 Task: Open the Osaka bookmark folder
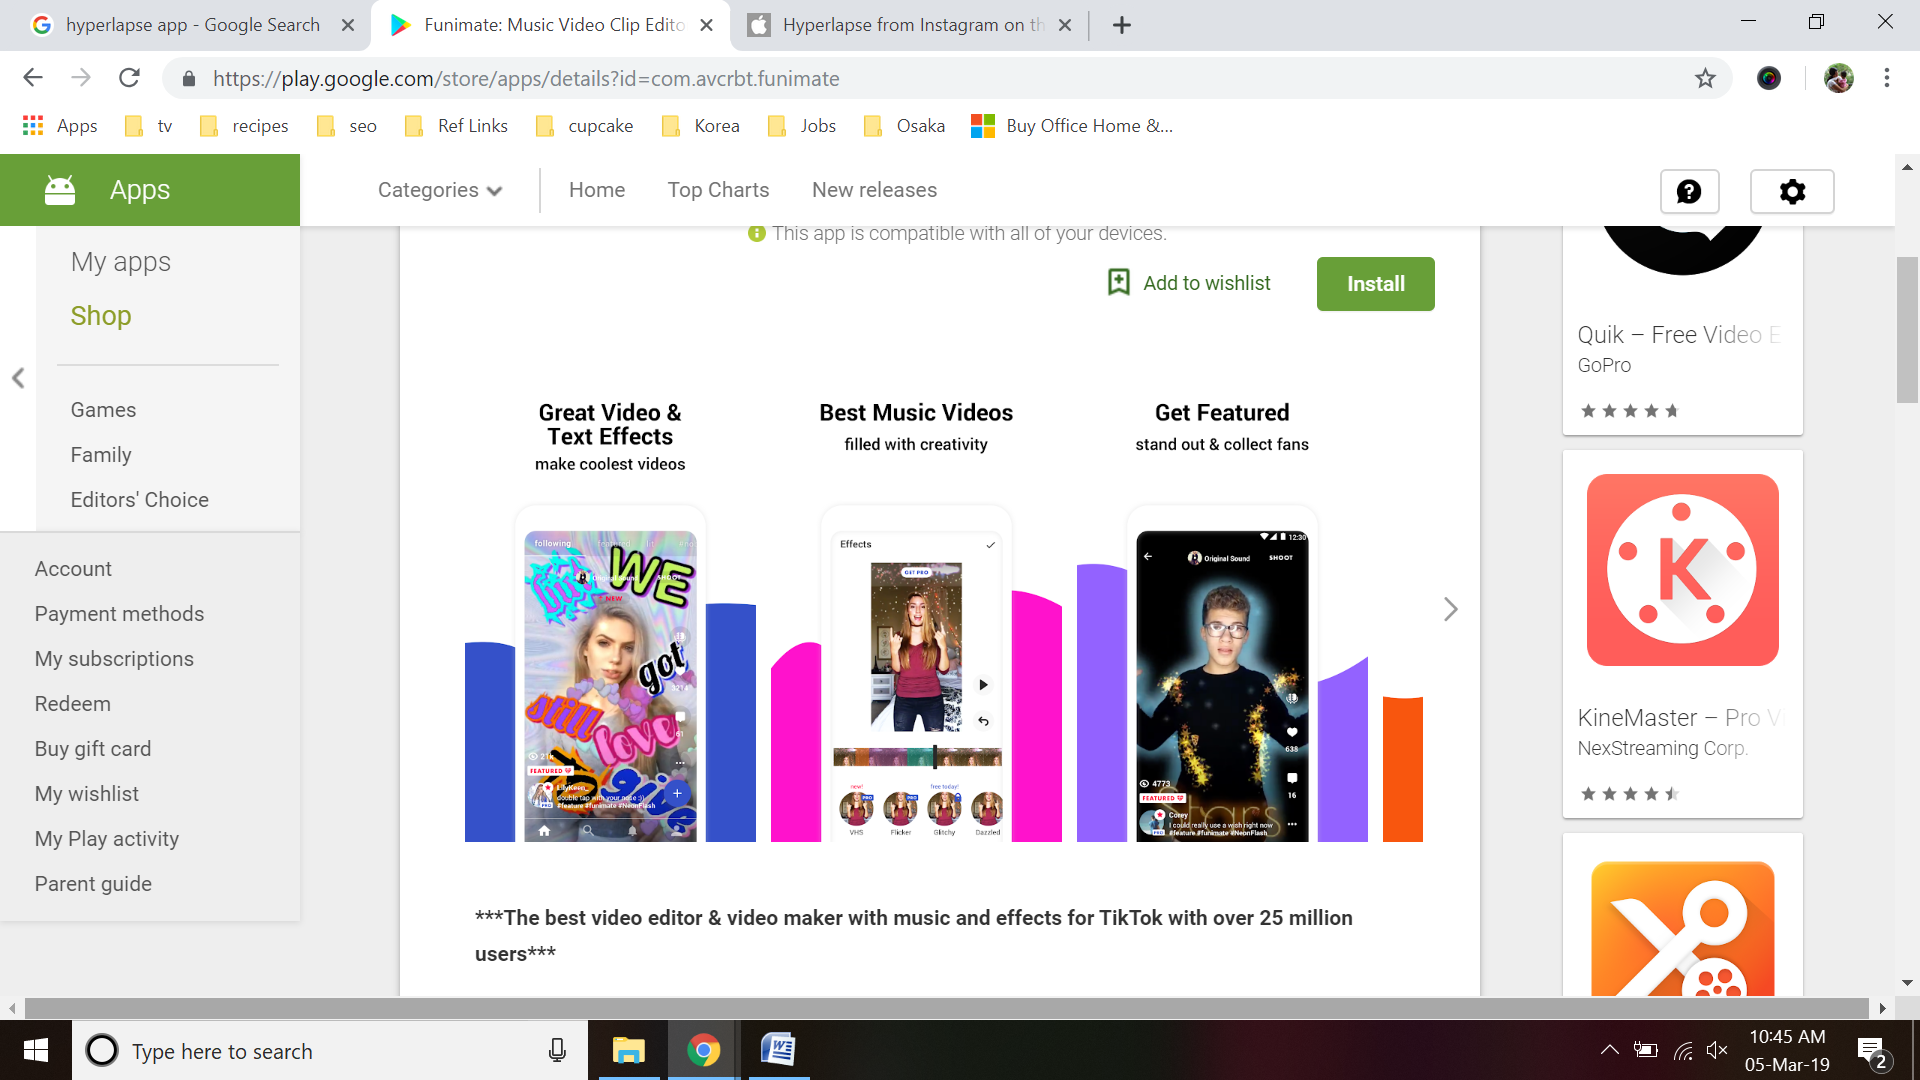click(904, 126)
